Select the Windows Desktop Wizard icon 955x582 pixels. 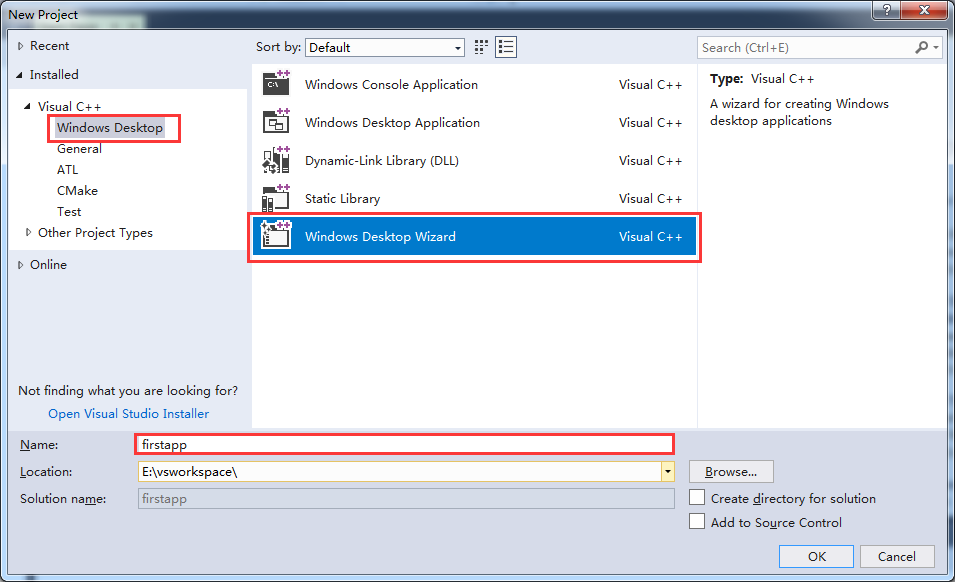[x=276, y=237]
